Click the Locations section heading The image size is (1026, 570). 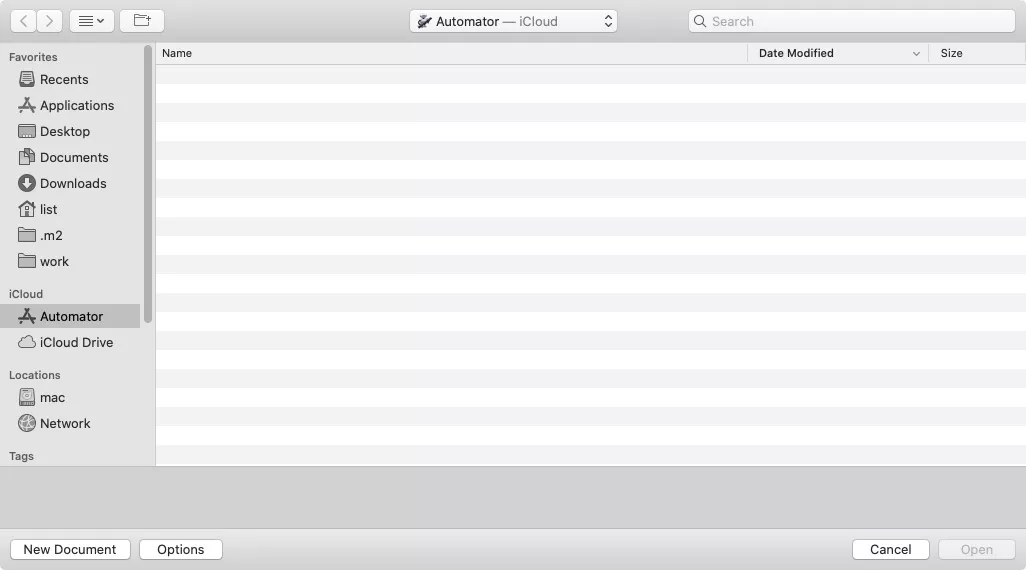point(35,375)
